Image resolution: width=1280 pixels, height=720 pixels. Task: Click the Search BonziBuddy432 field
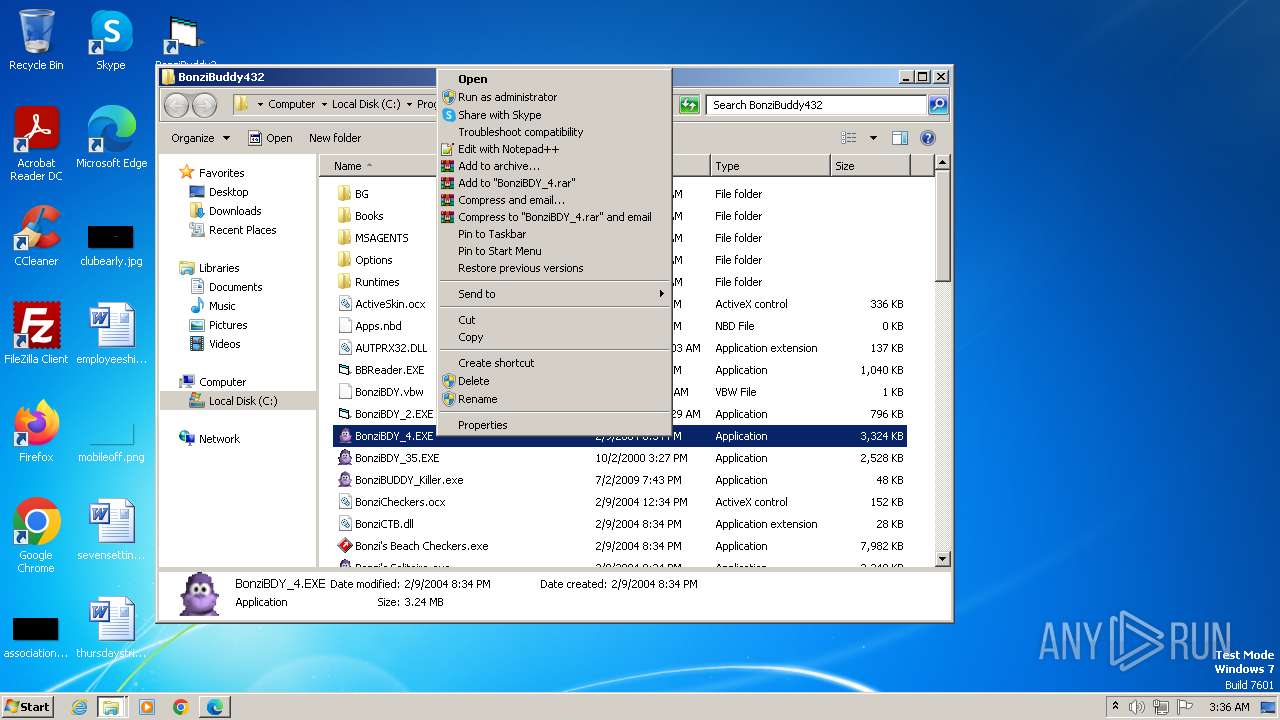pos(817,104)
